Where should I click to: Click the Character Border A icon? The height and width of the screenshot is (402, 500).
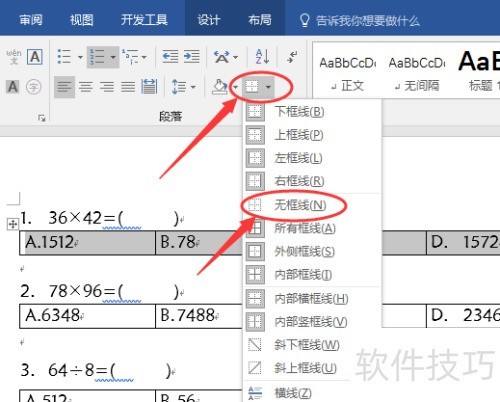35,57
